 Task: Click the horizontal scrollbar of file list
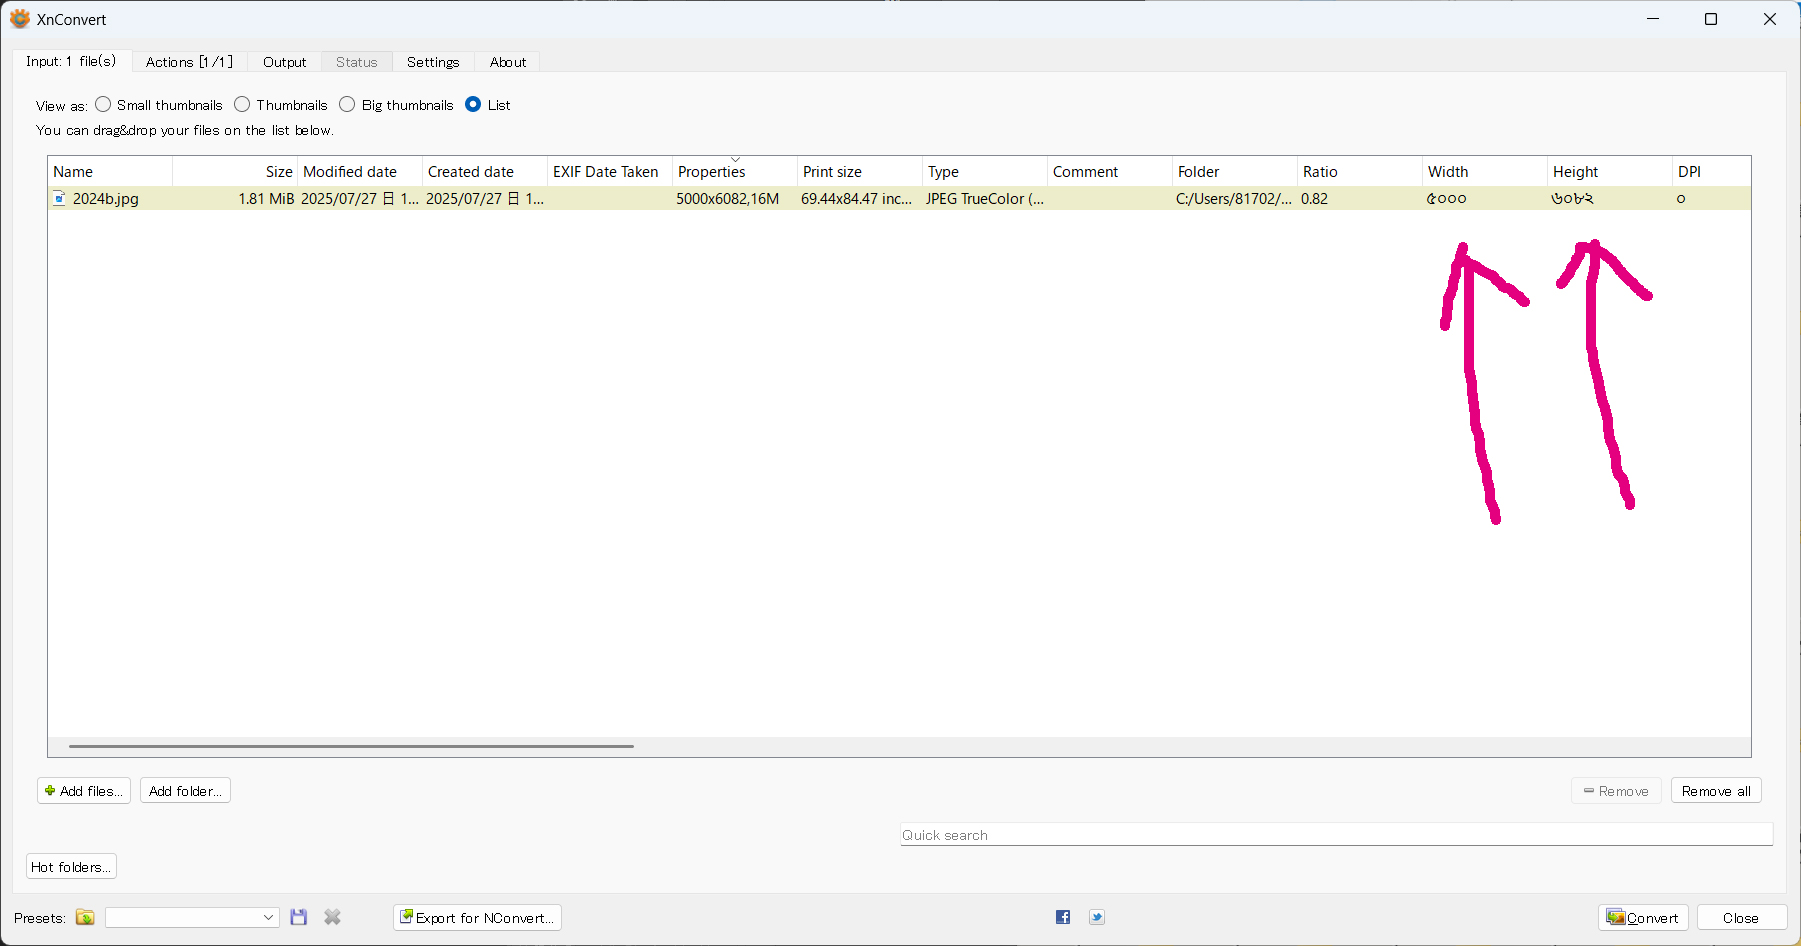tap(351, 746)
